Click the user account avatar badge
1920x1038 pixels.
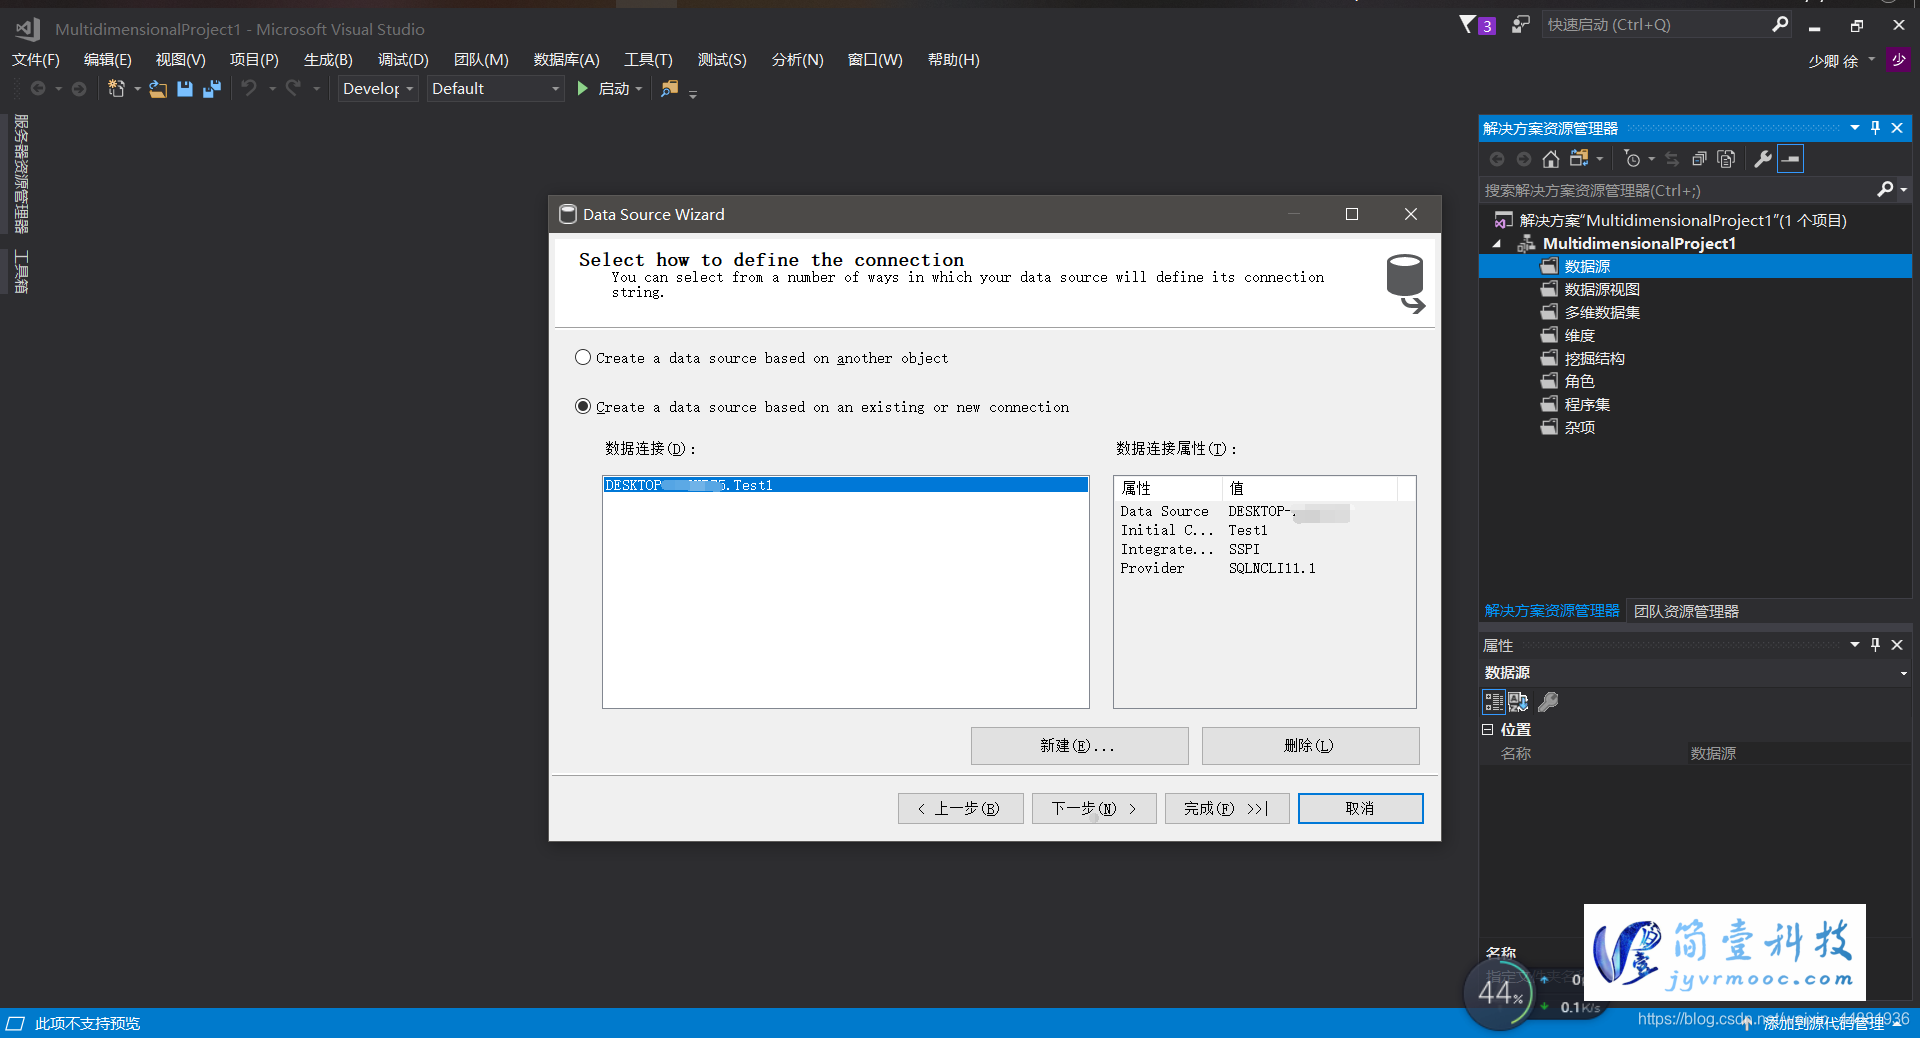coord(1898,60)
